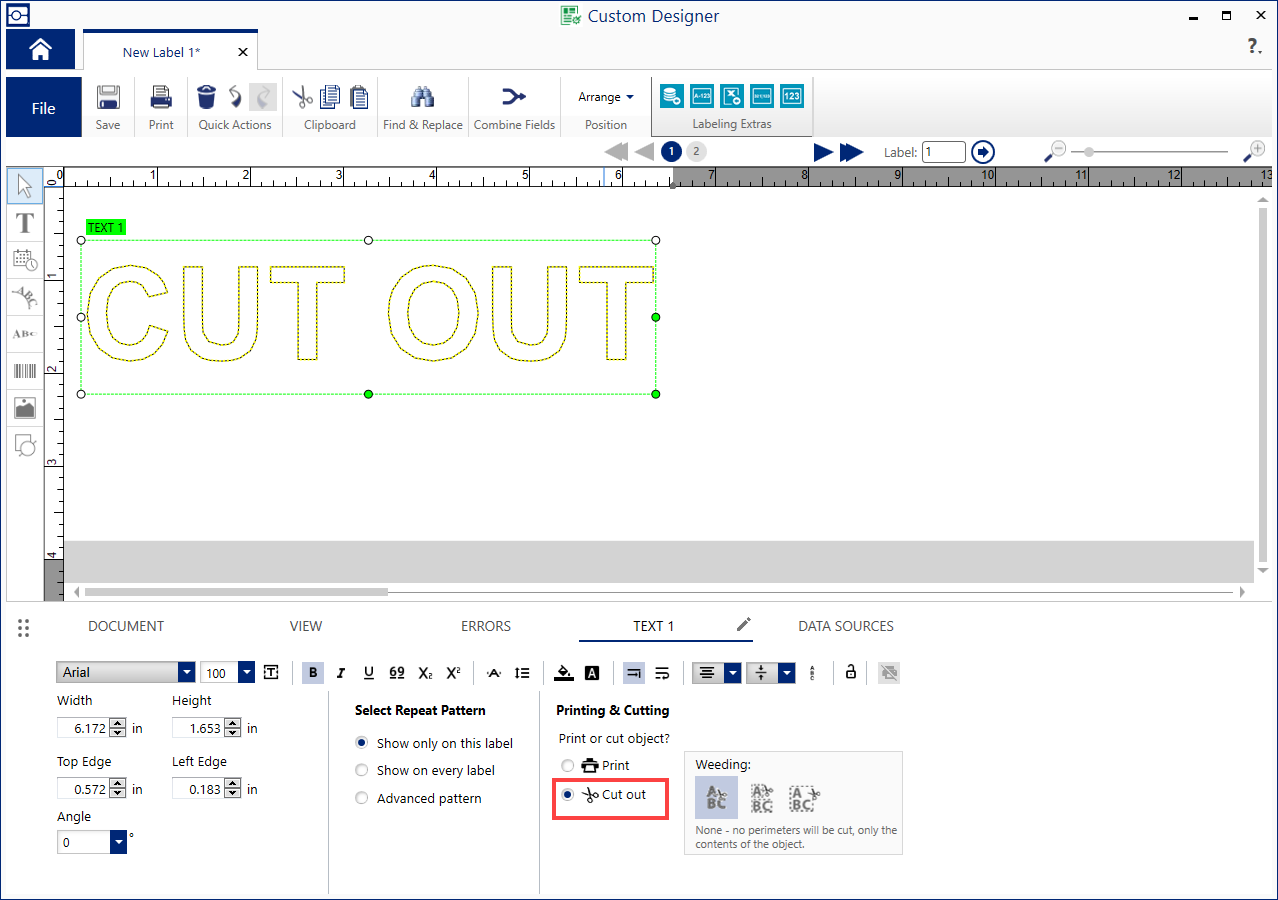
Task: Click the Combine Fields icon
Action: coord(513,97)
